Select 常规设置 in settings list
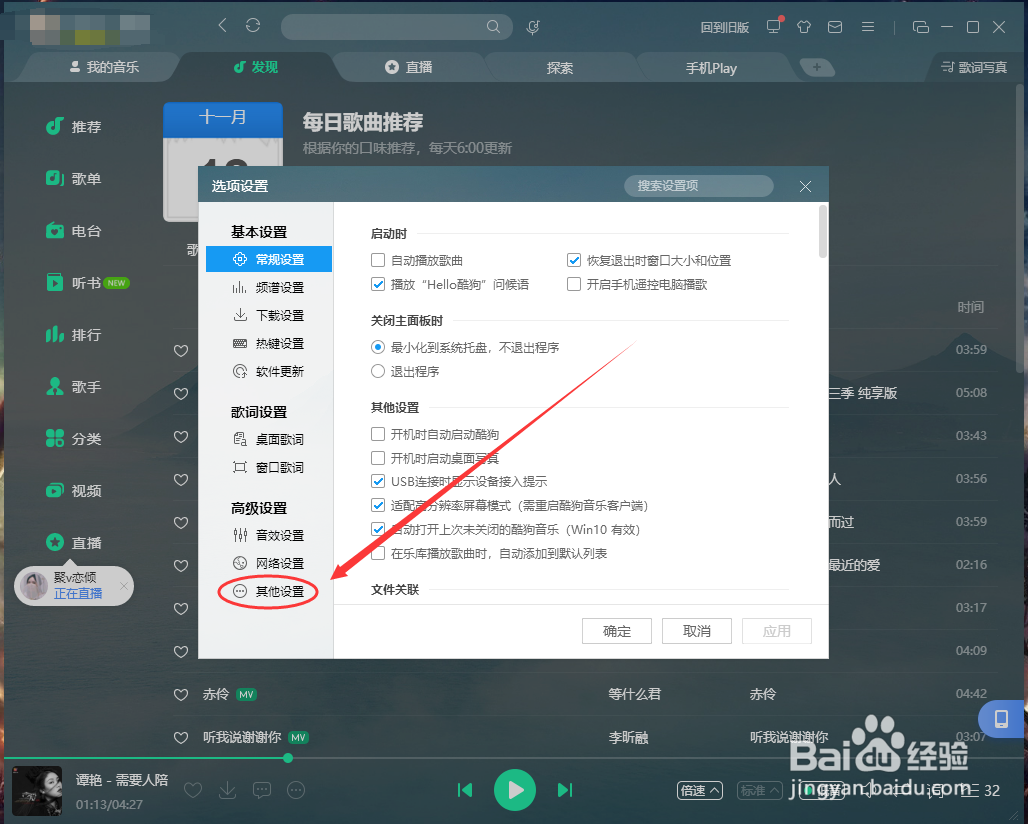This screenshot has width=1028, height=824. click(269, 259)
